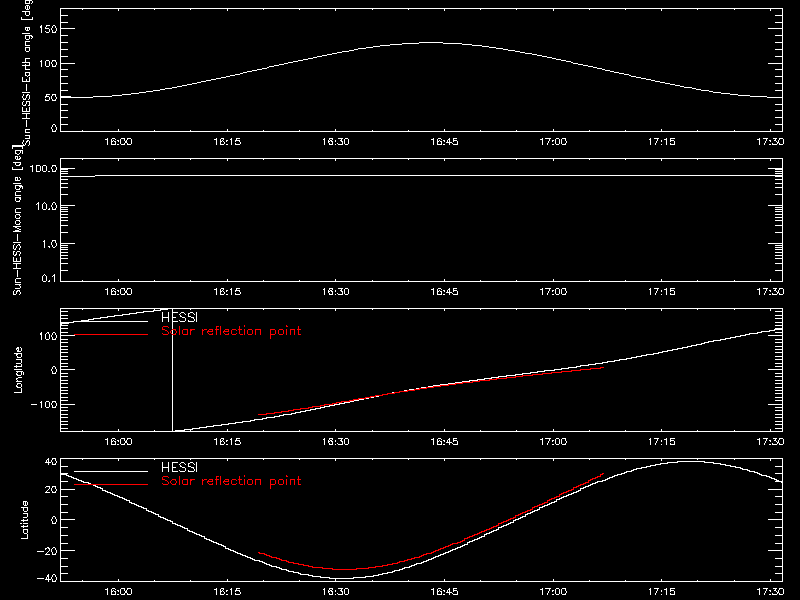Screen dimensions: 800x600
Task: Select the -20 tick on Latitude axis
Action: click(x=47, y=551)
